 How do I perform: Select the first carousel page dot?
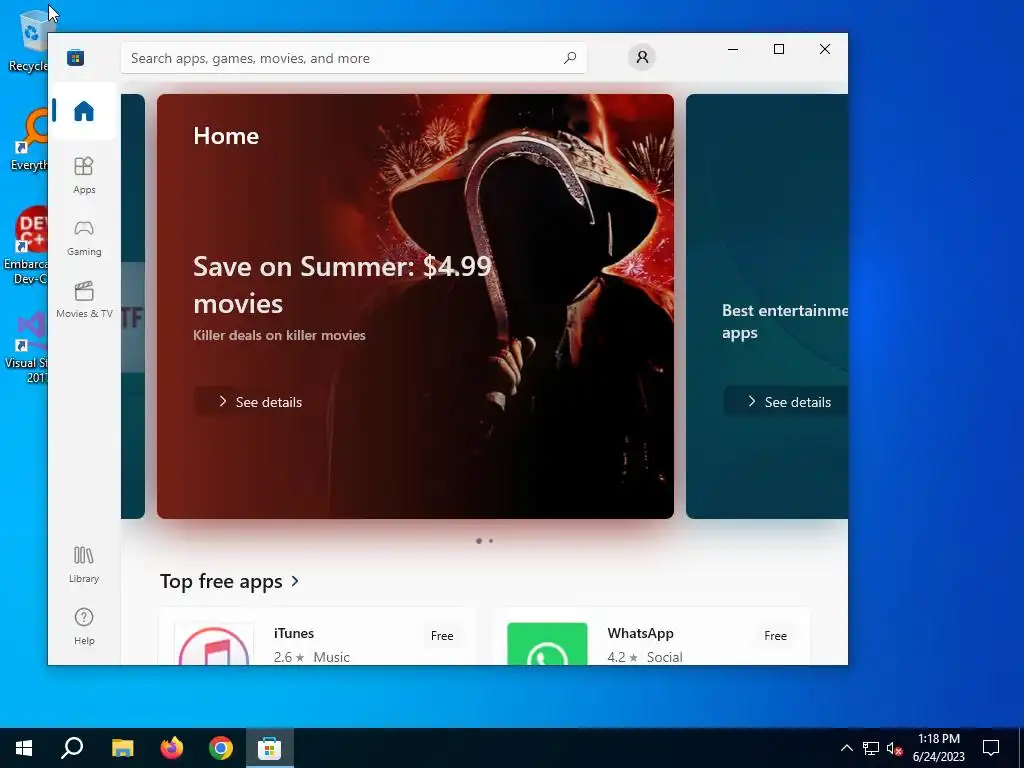(479, 541)
